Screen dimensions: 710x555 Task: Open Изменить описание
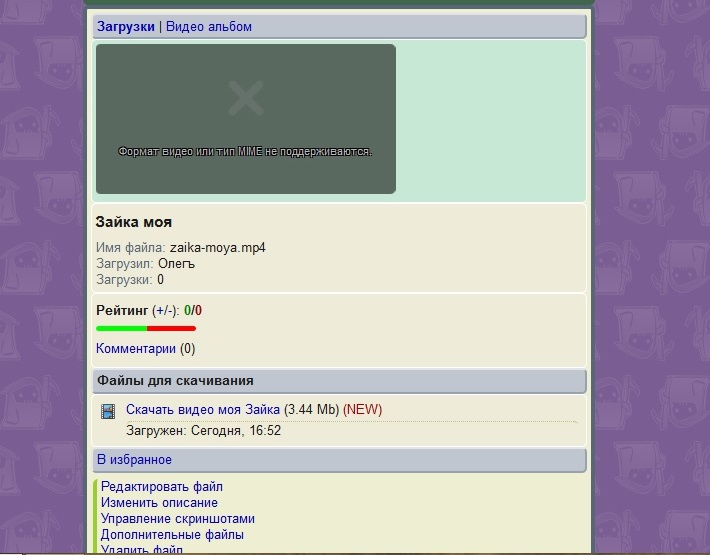point(159,502)
